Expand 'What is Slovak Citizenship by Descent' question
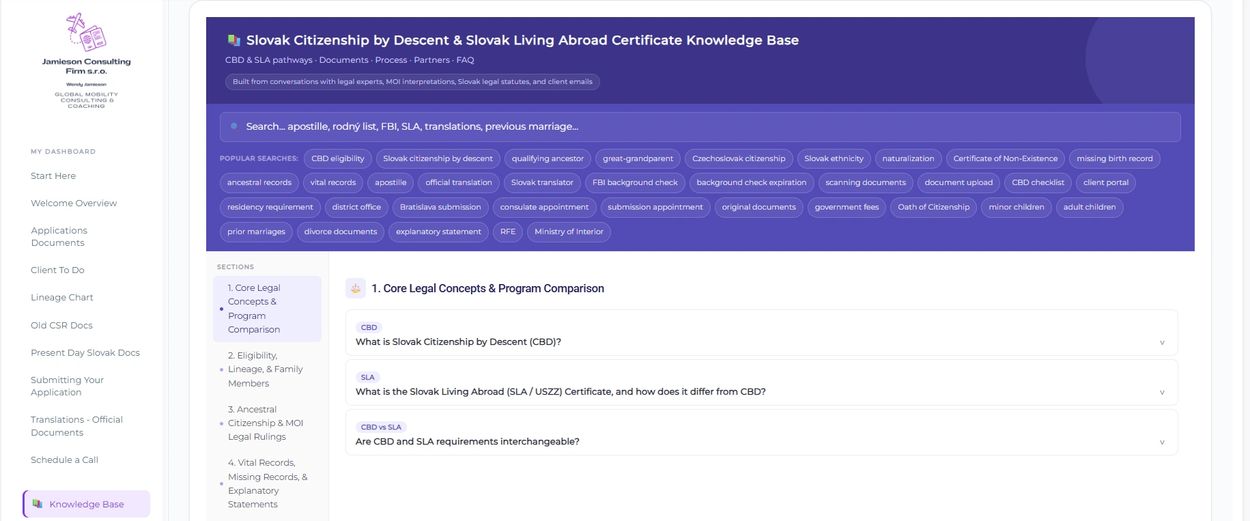The width and height of the screenshot is (1250, 521). tap(761, 332)
